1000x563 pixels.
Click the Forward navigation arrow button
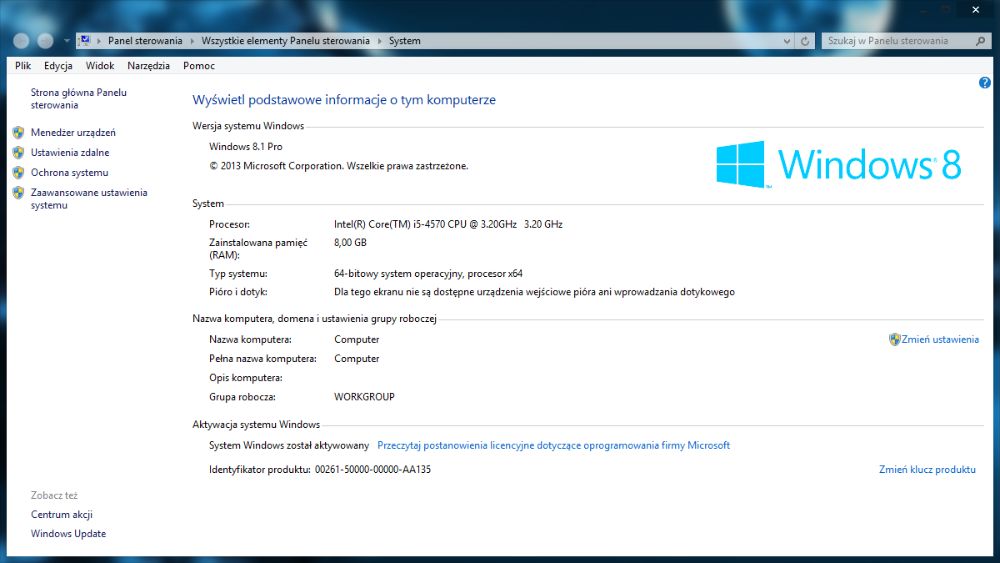click(45, 41)
